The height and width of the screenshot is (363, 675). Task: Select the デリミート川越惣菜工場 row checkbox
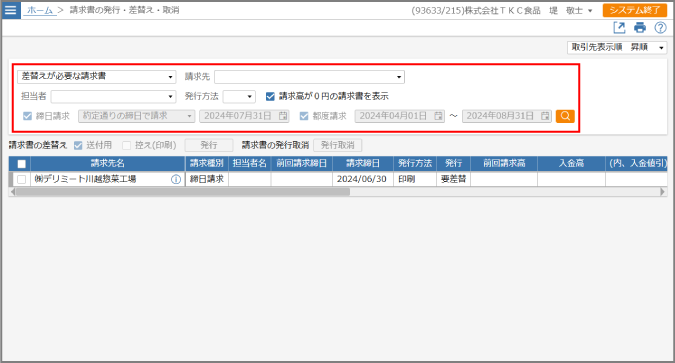[22, 179]
